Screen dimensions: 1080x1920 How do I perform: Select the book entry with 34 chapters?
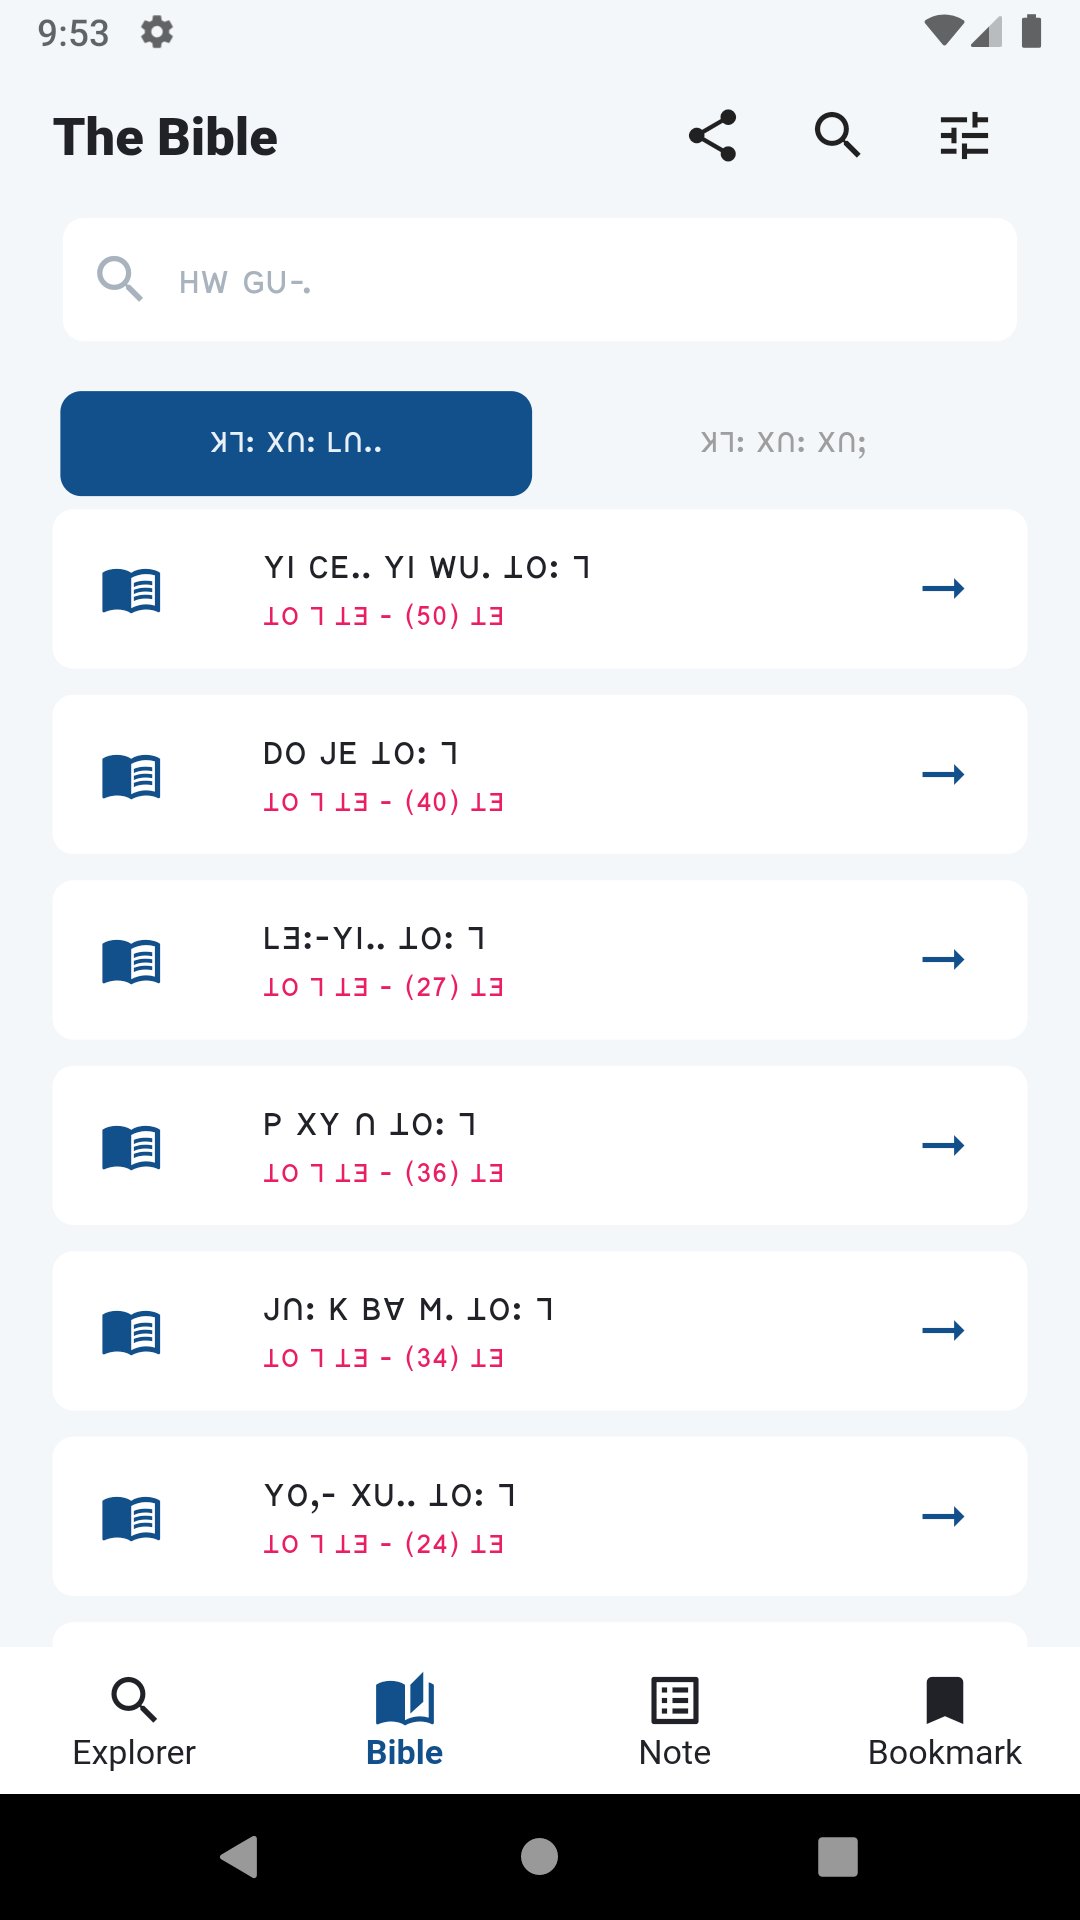(540, 1331)
